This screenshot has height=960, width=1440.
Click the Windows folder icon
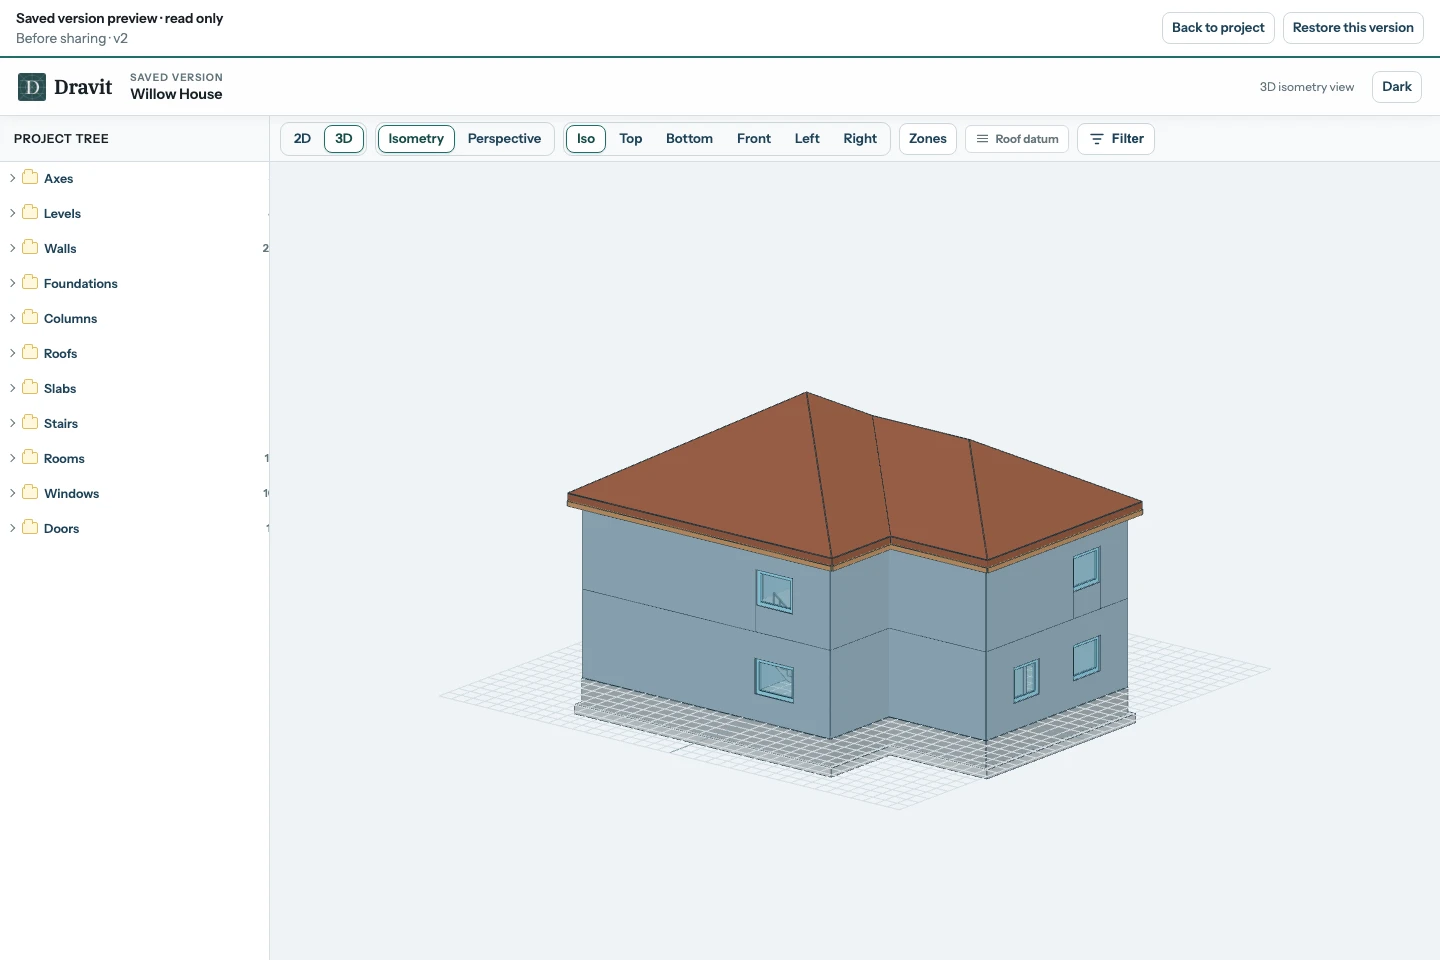(x=30, y=493)
